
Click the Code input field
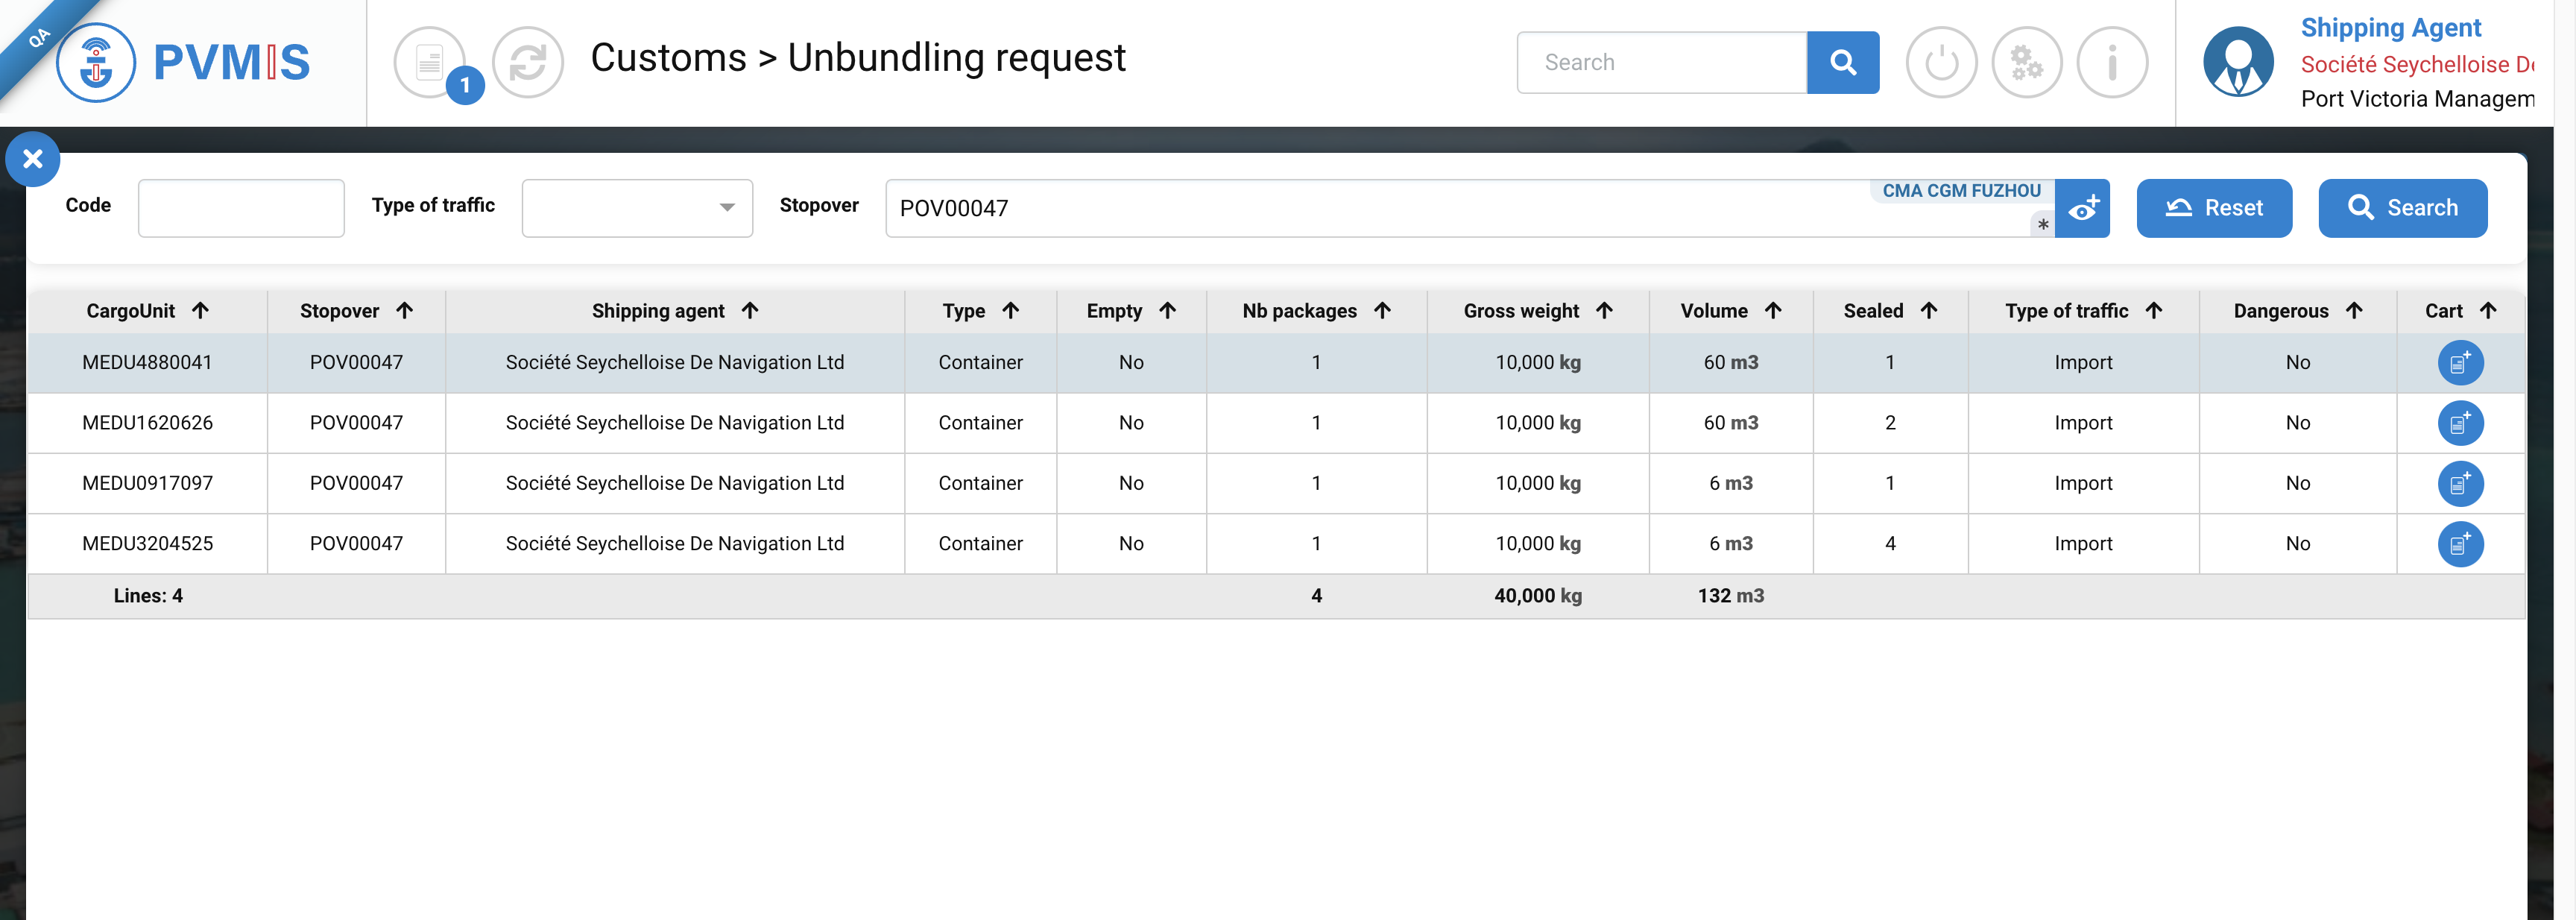tap(241, 208)
